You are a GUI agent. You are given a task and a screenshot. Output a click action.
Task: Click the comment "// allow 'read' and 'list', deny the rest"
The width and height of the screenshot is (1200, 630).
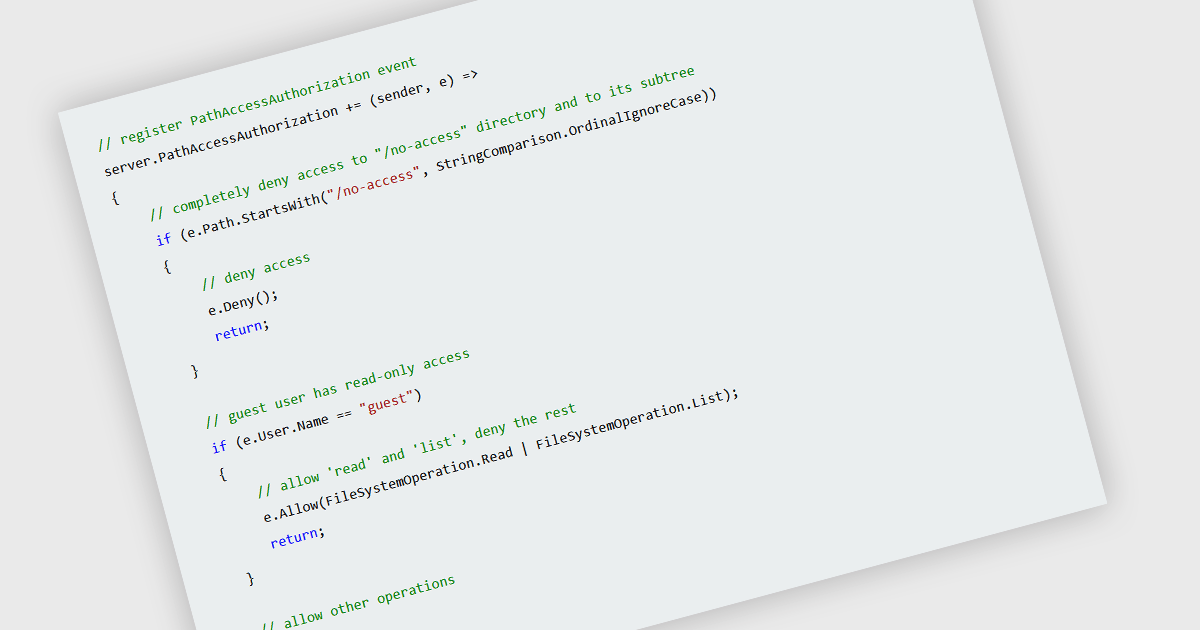[x=417, y=451]
